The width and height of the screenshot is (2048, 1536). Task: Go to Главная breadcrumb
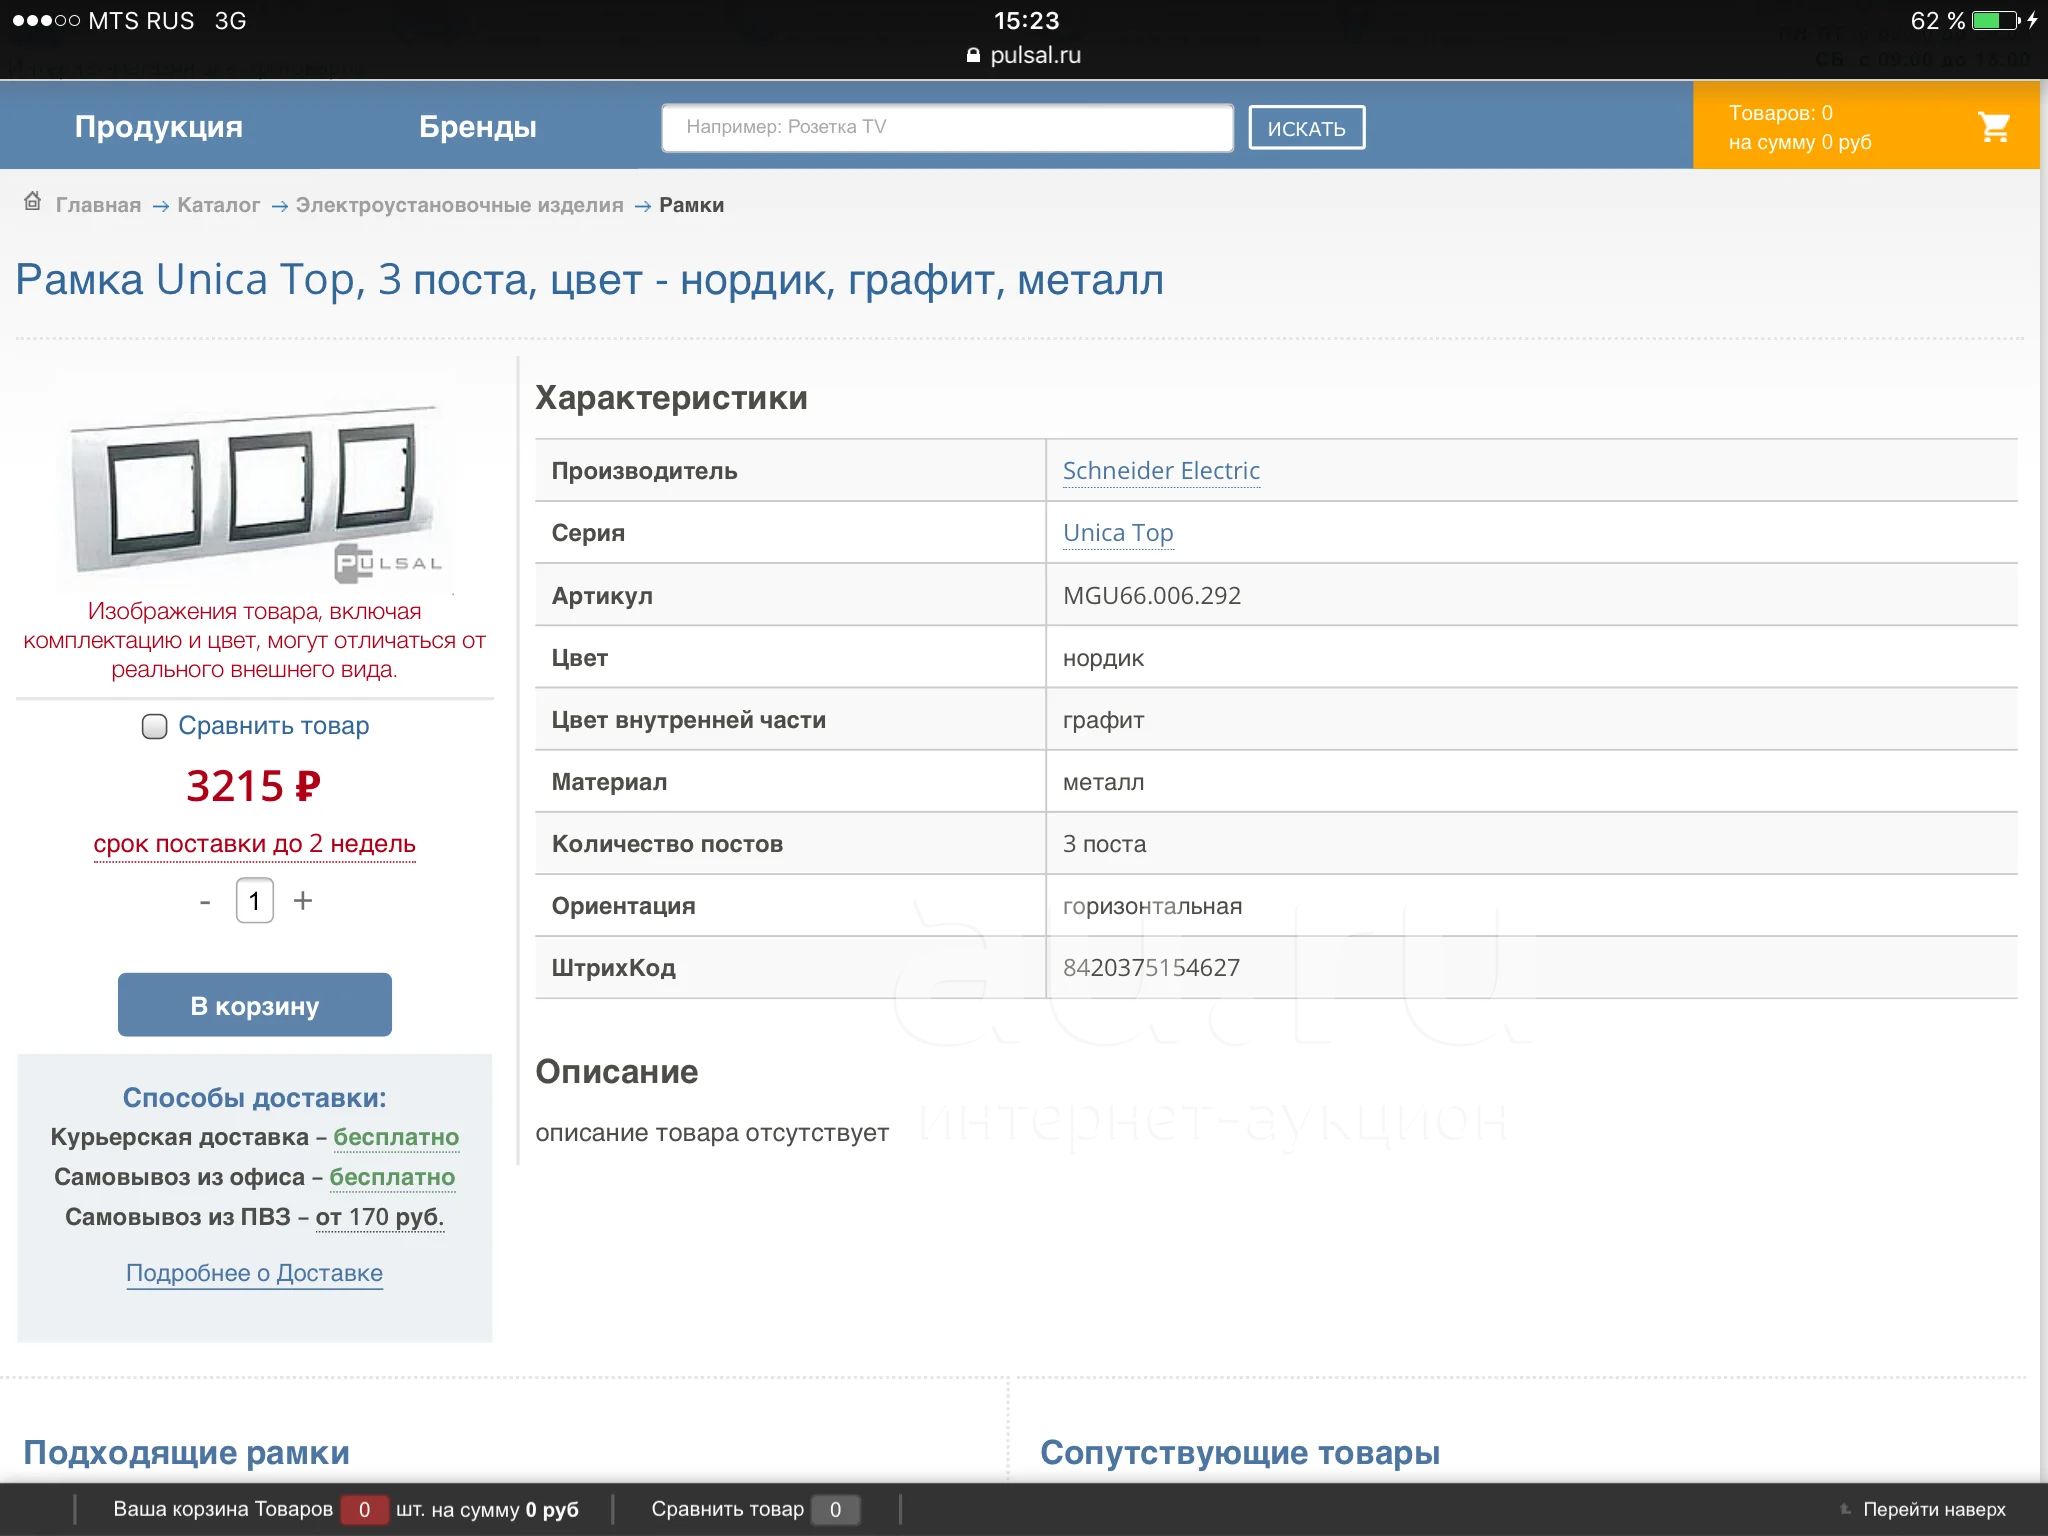pyautogui.click(x=98, y=205)
